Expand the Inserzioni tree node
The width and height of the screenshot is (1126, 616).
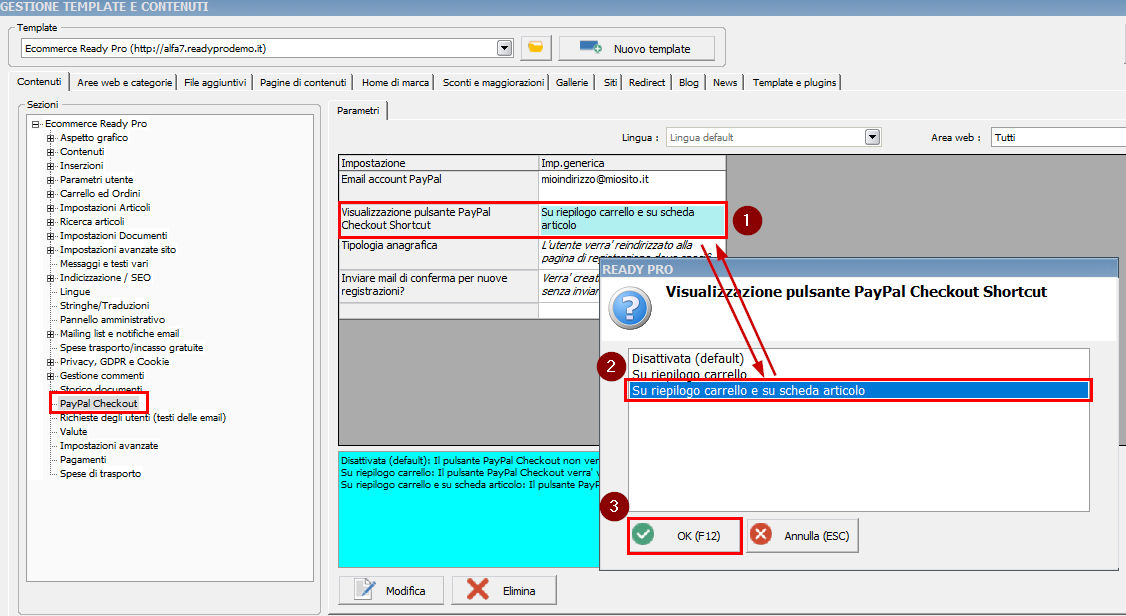[x=50, y=166]
